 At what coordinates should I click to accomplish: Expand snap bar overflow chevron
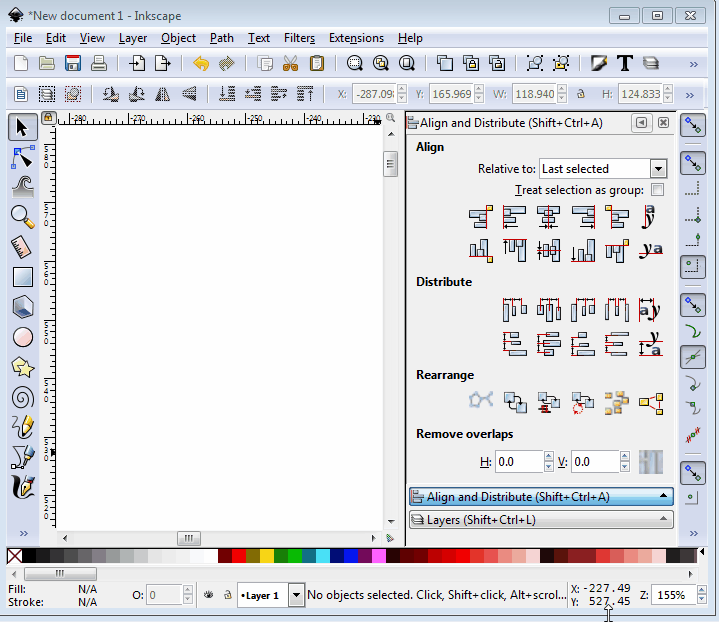point(694,533)
